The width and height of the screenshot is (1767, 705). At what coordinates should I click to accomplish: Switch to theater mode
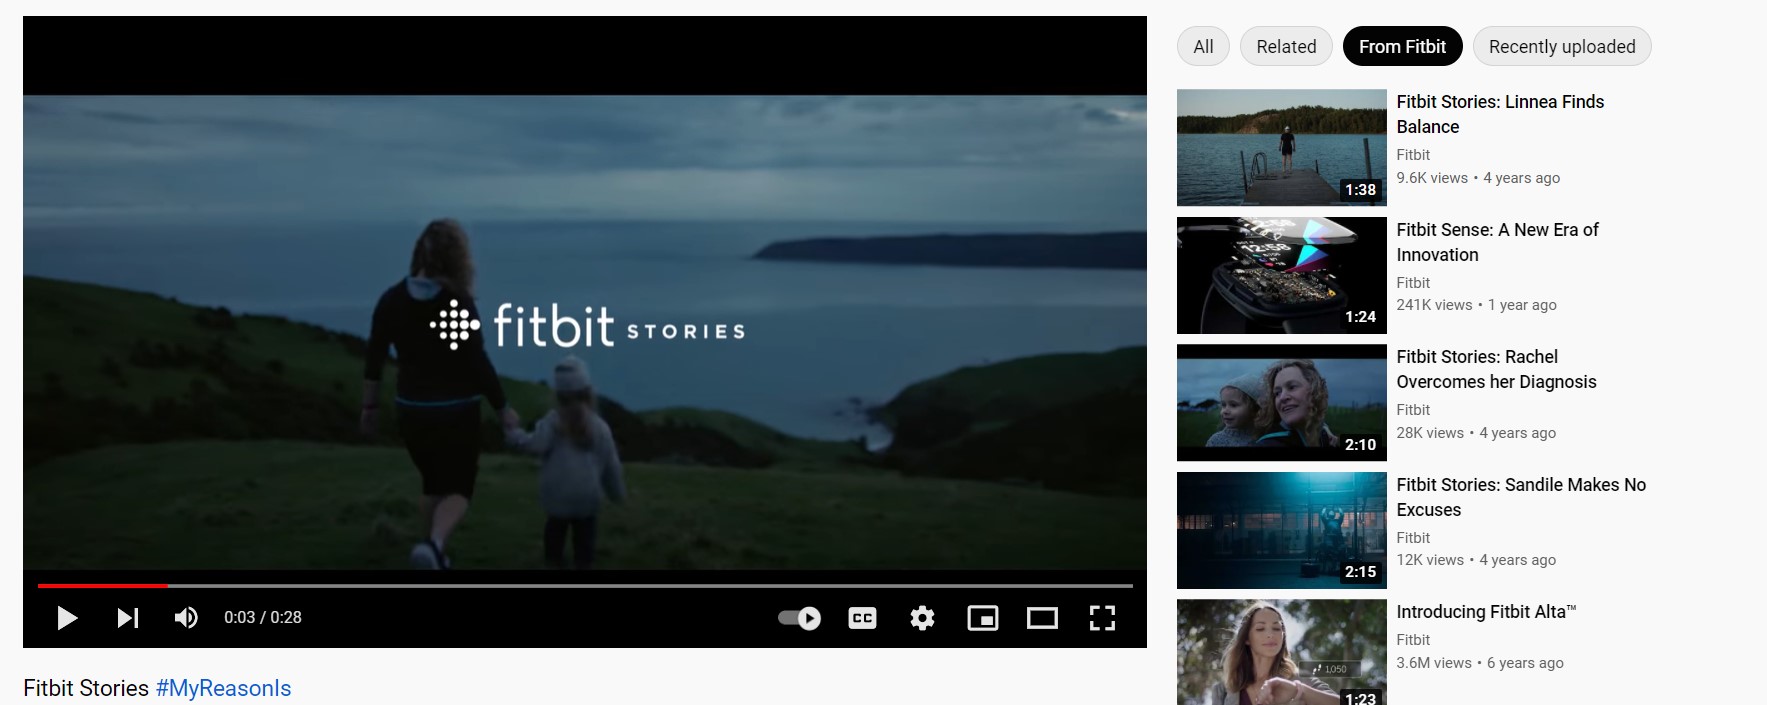pyautogui.click(x=1042, y=618)
